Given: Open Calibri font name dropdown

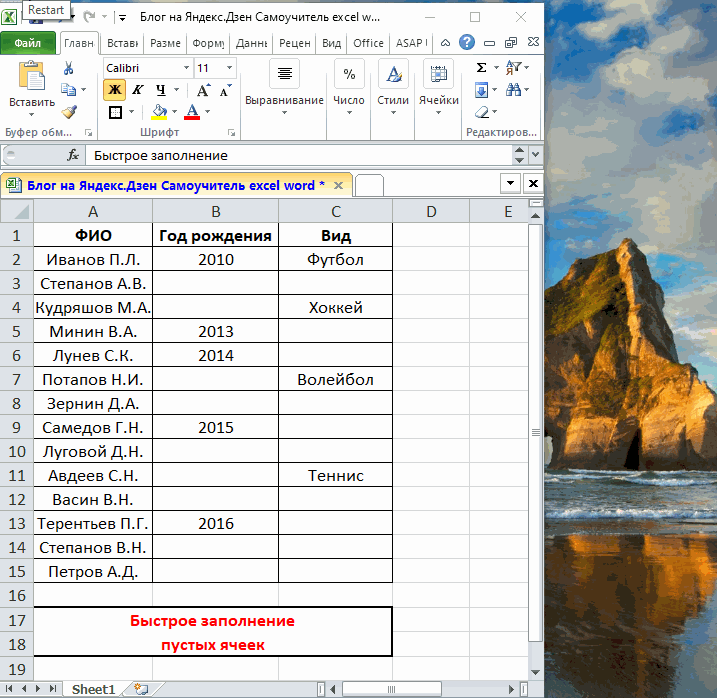Looking at the screenshot, I should point(187,68).
